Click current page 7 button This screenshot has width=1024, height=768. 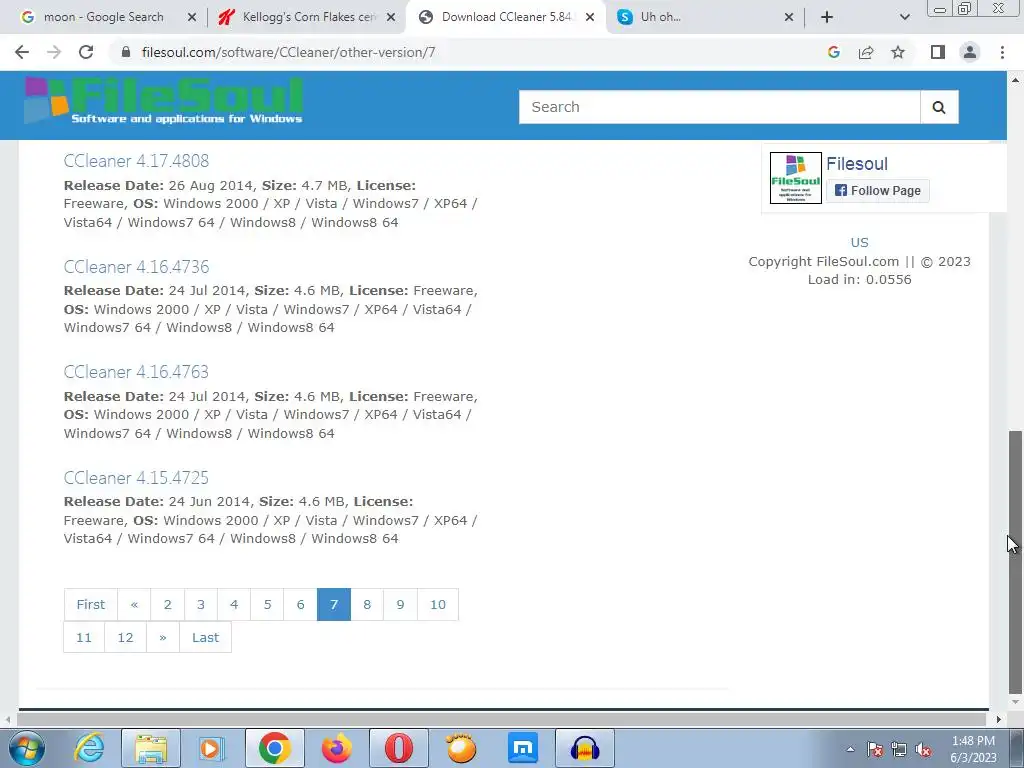pos(334,605)
